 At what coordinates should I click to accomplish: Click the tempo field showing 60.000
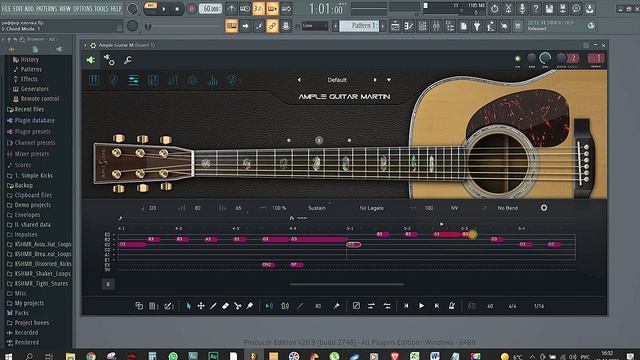click(211, 9)
